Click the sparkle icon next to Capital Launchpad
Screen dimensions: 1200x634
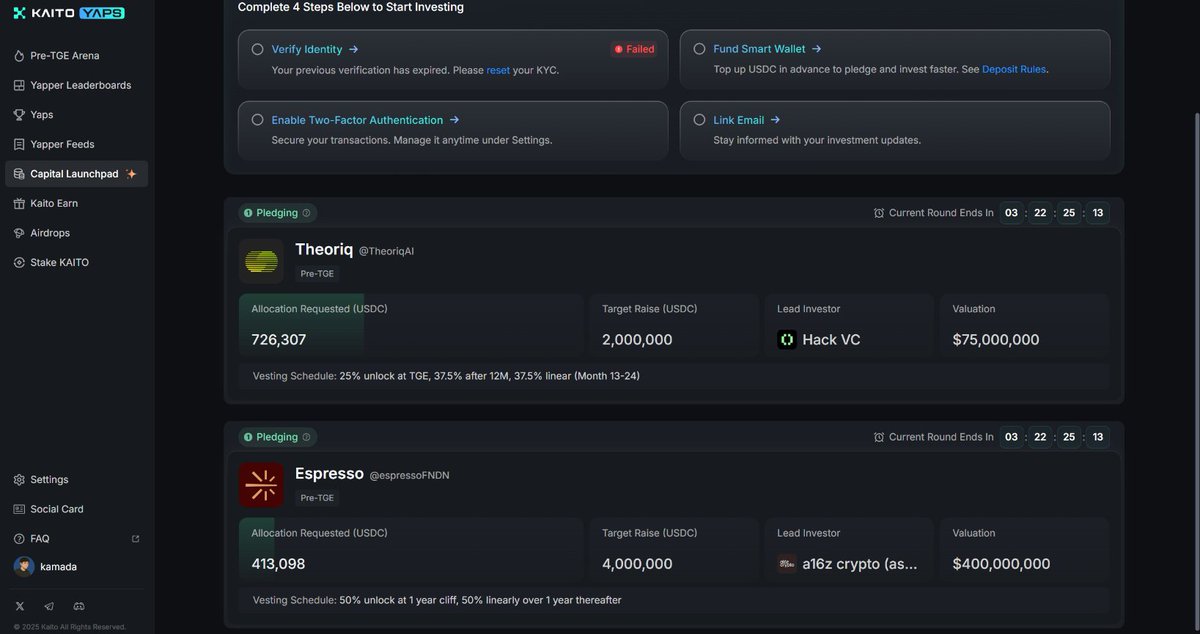[131, 174]
